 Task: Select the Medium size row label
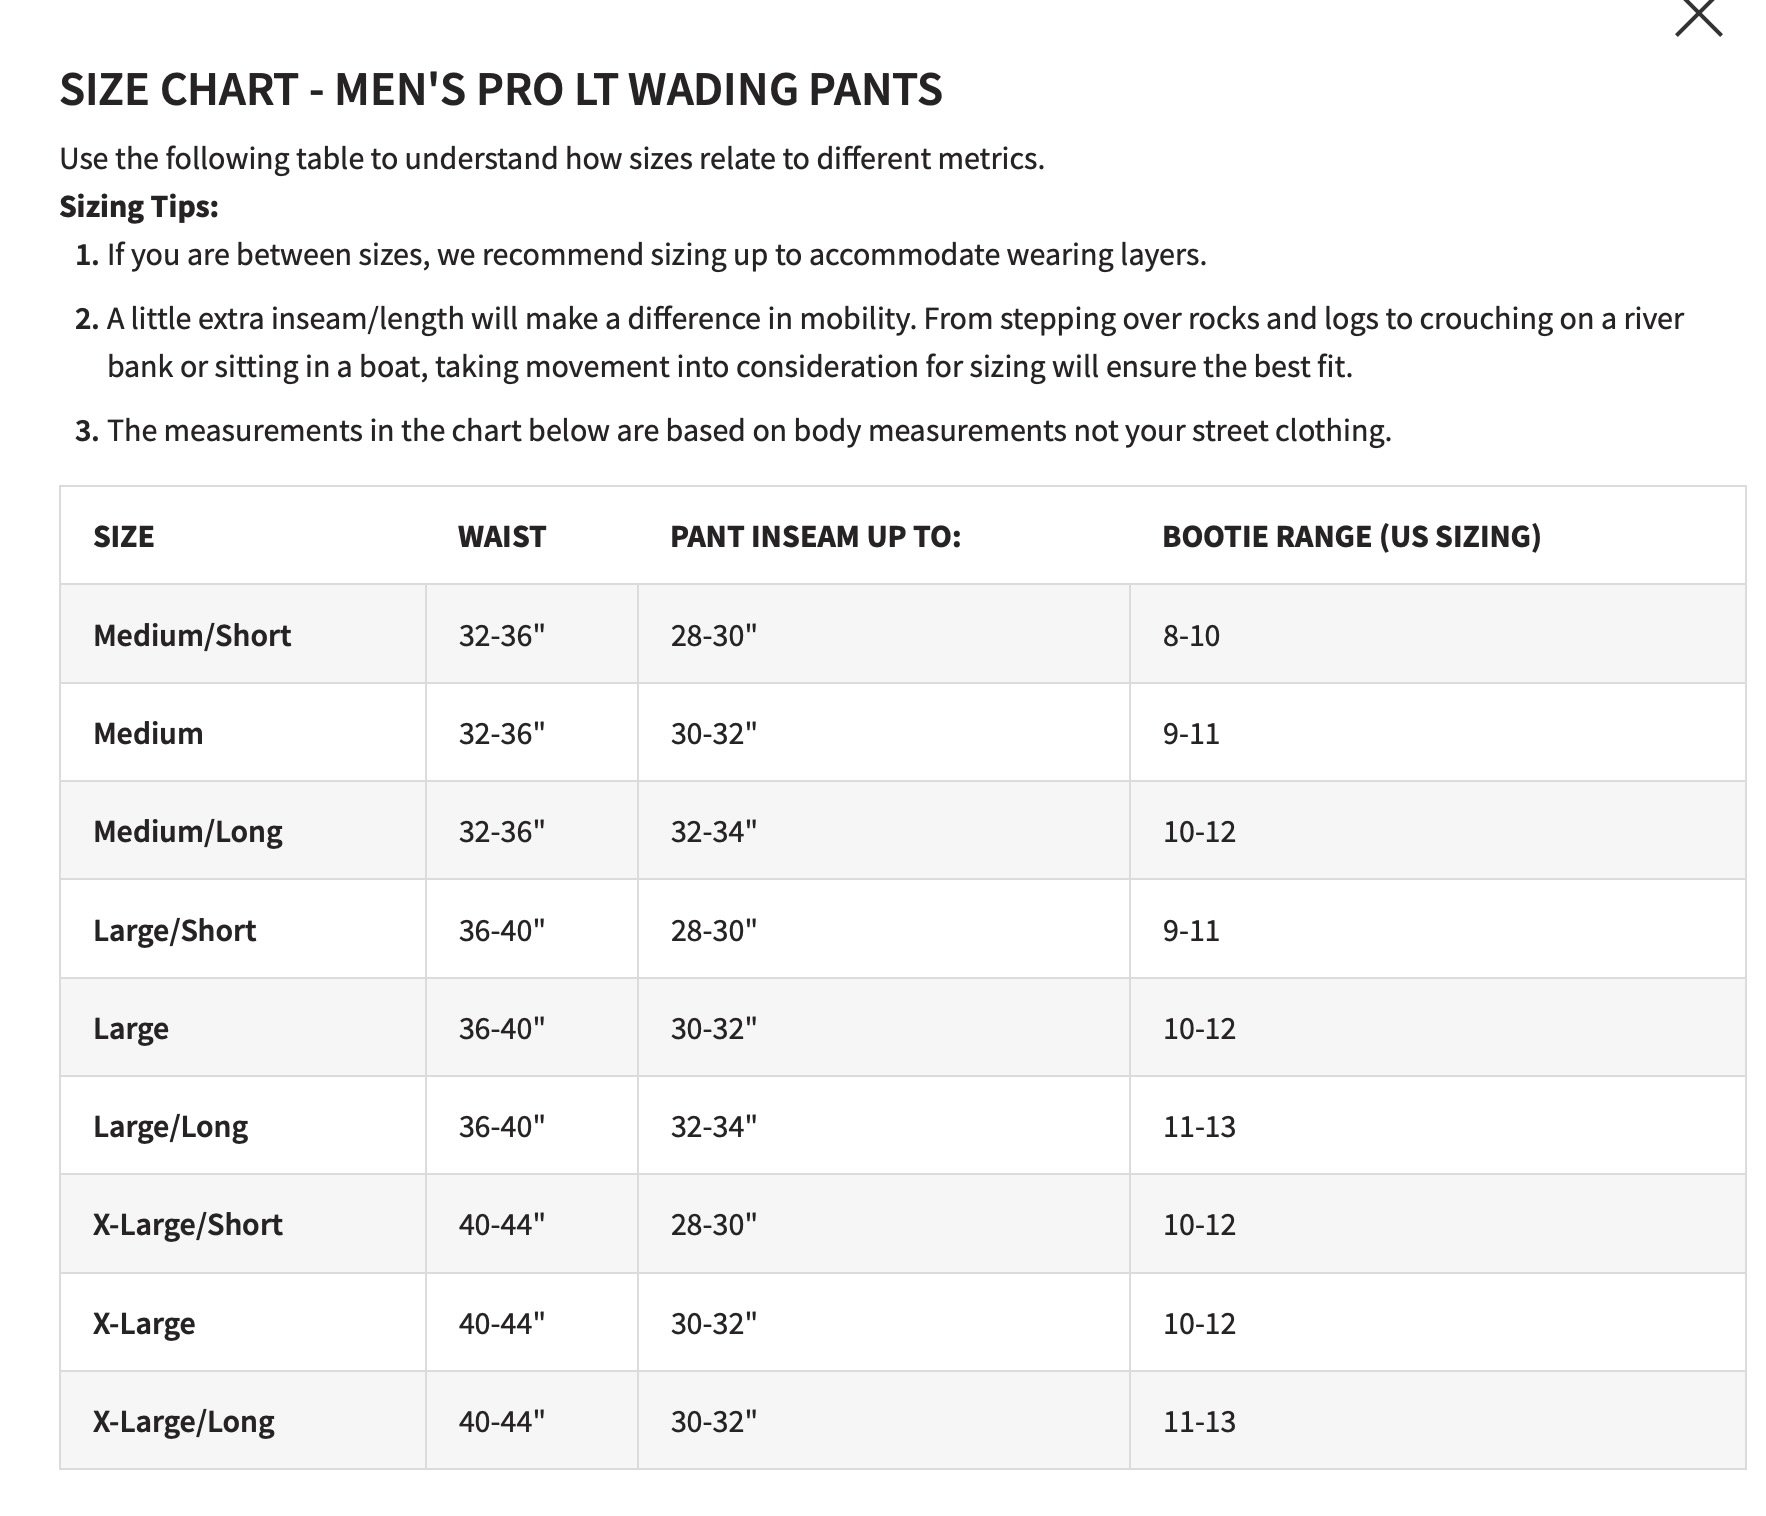148,733
